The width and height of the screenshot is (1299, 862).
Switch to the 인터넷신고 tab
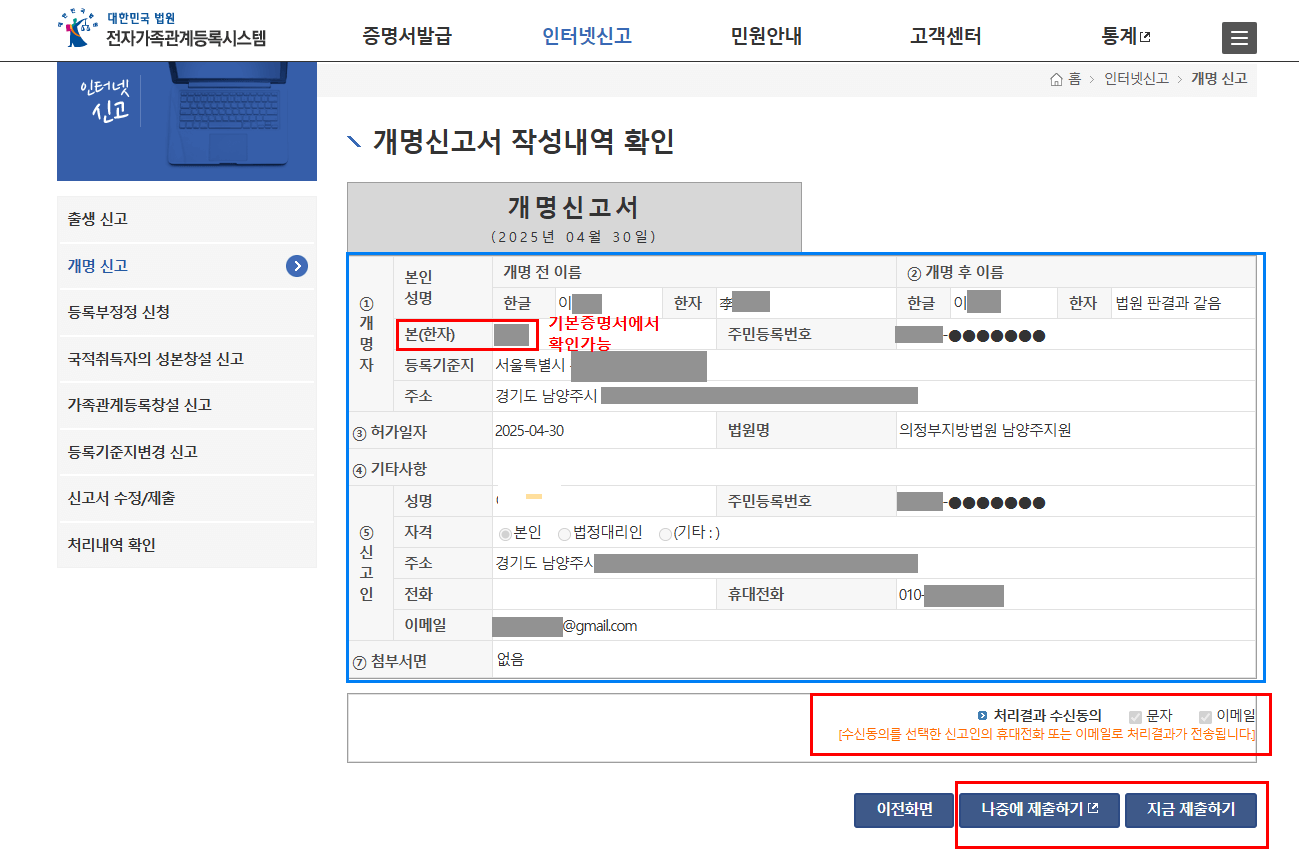click(x=585, y=35)
